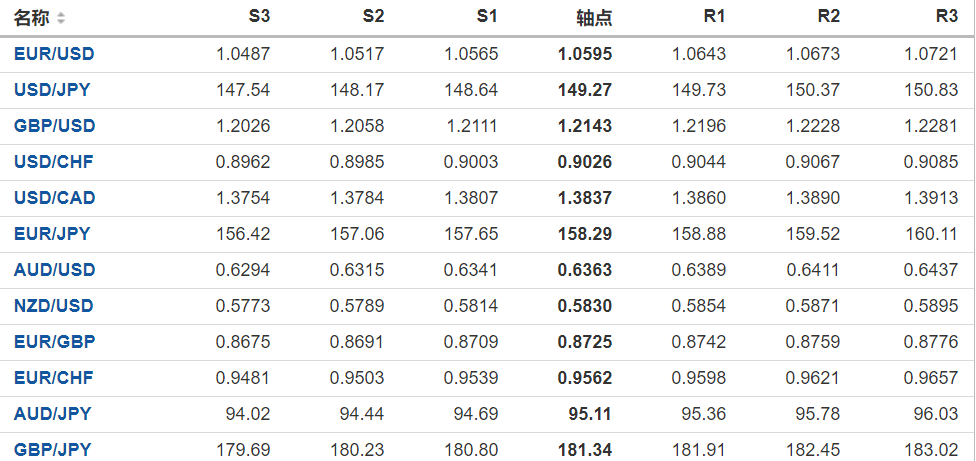This screenshot has width=976, height=461.
Task: Select the GBP/USD pair link
Action: coord(54,126)
